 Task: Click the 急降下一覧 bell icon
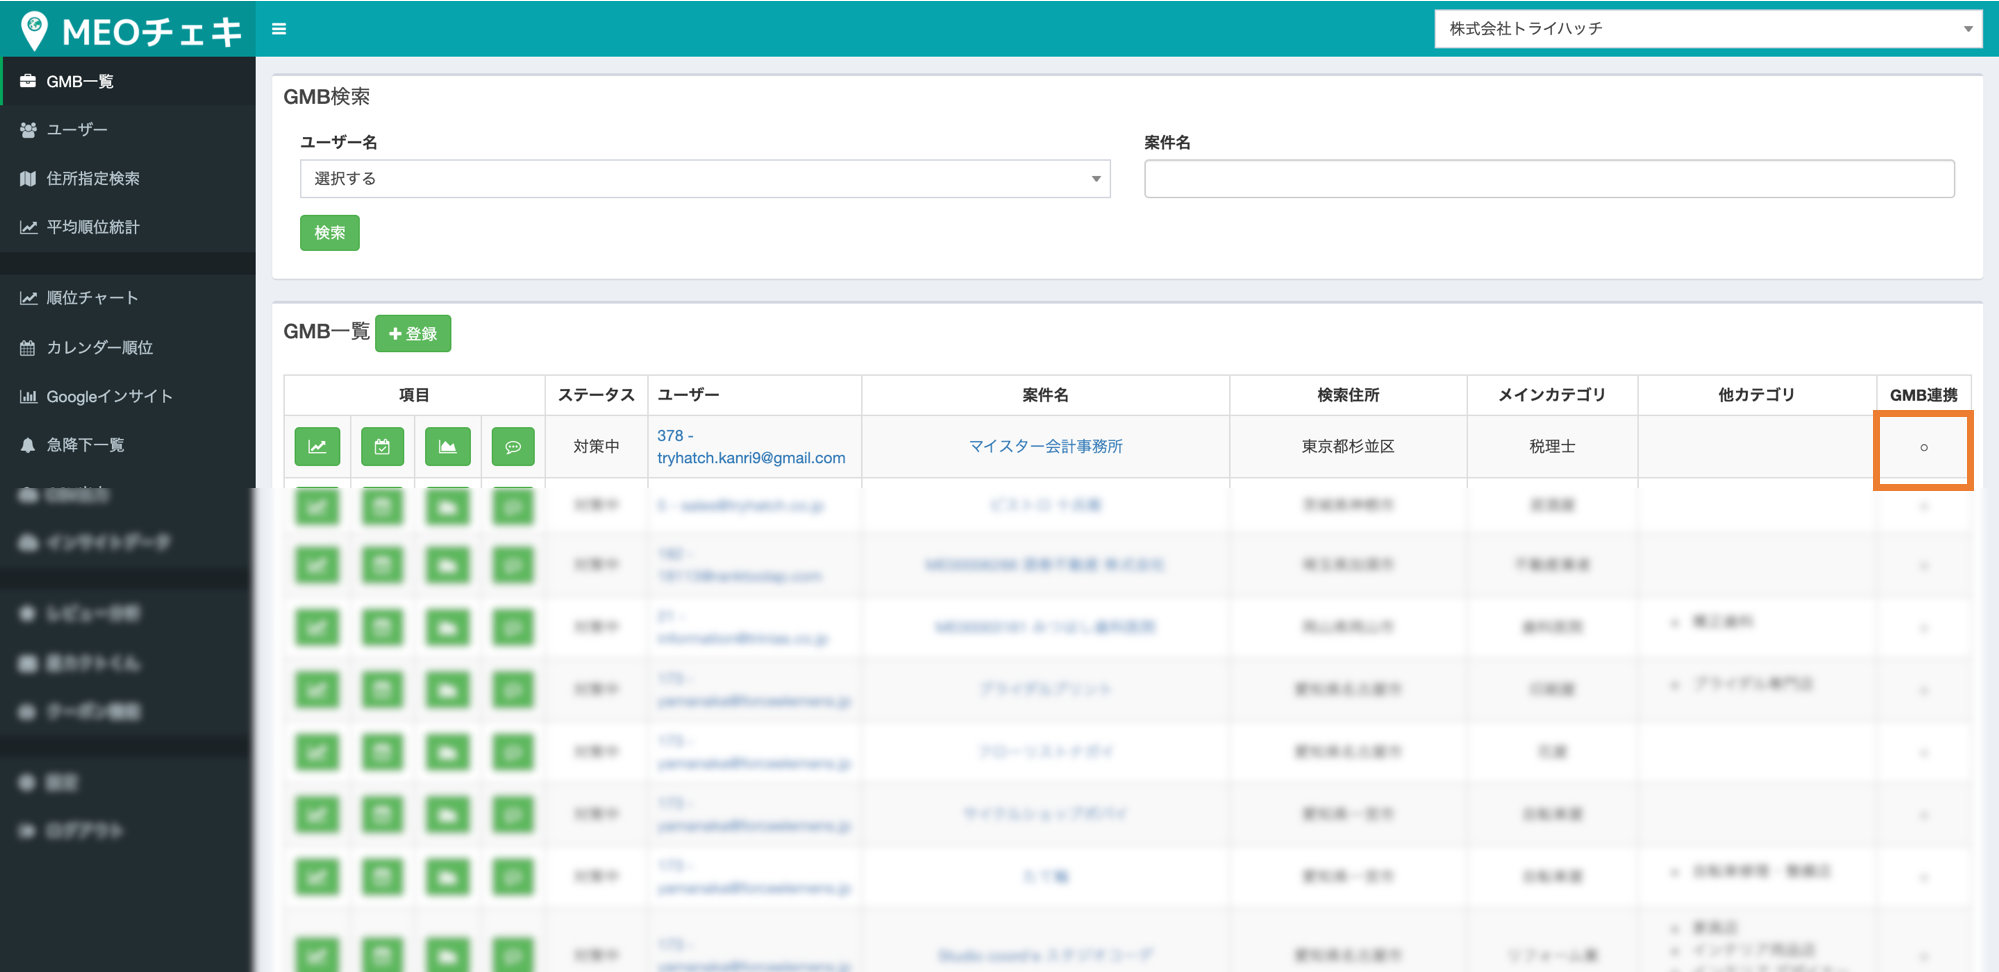[28, 445]
